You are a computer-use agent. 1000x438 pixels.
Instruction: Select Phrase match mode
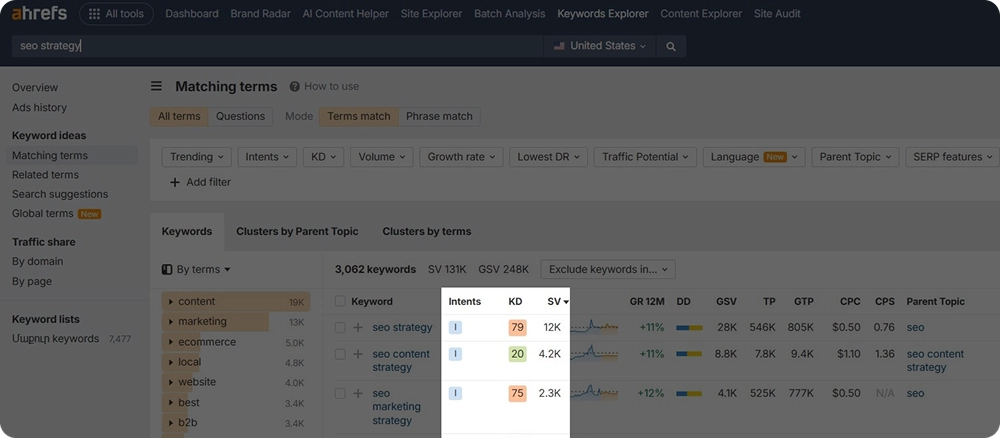pos(439,116)
